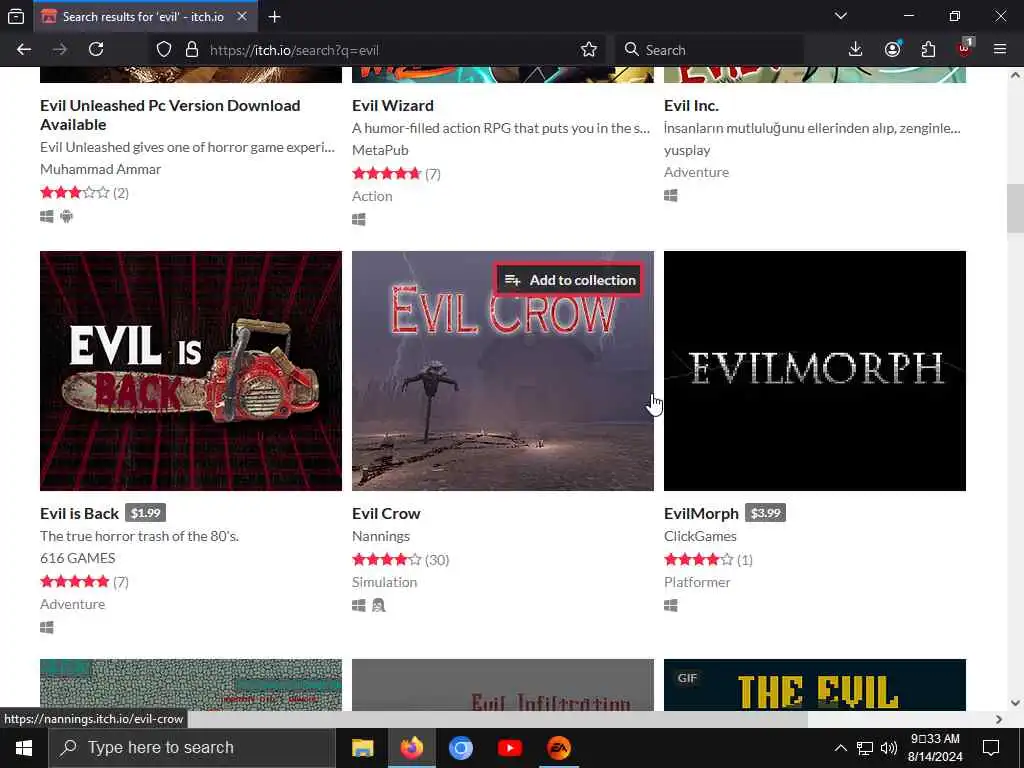Open the Windows notification center

coord(991,748)
